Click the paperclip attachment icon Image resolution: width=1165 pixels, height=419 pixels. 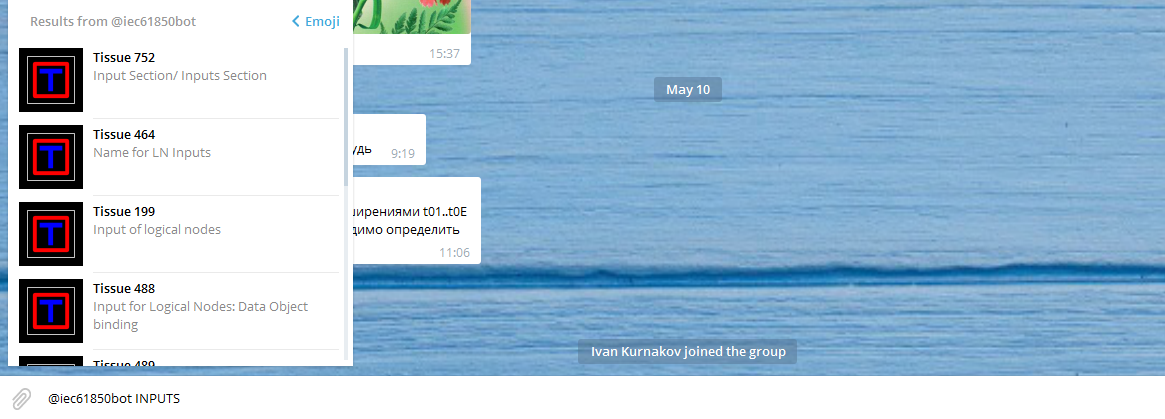point(22,399)
